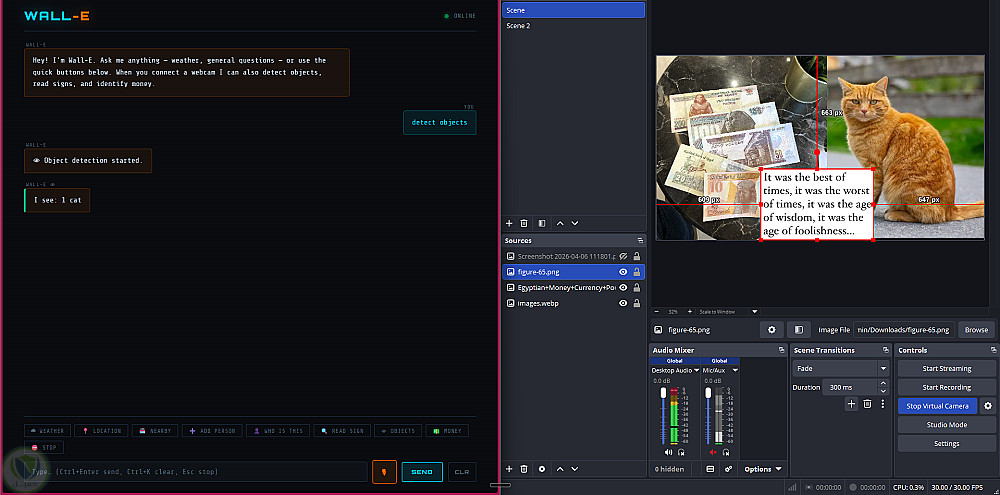Hide images.webp source with eye icon

(x=624, y=304)
